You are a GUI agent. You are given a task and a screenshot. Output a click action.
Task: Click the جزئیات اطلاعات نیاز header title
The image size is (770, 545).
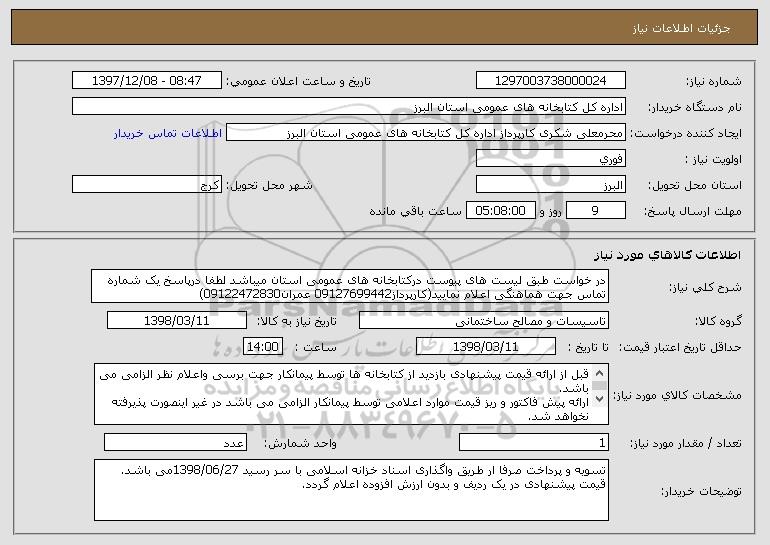click(x=681, y=28)
